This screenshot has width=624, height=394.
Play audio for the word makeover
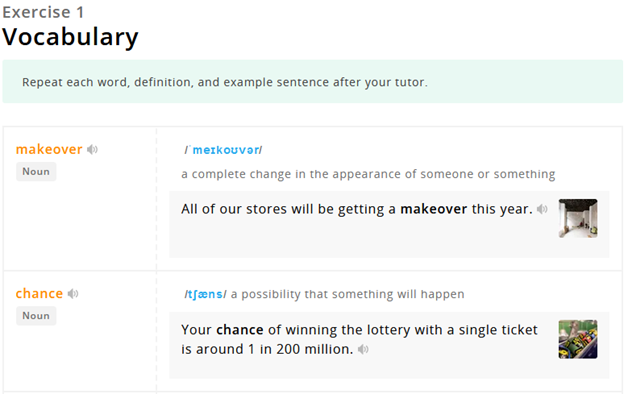point(92,149)
